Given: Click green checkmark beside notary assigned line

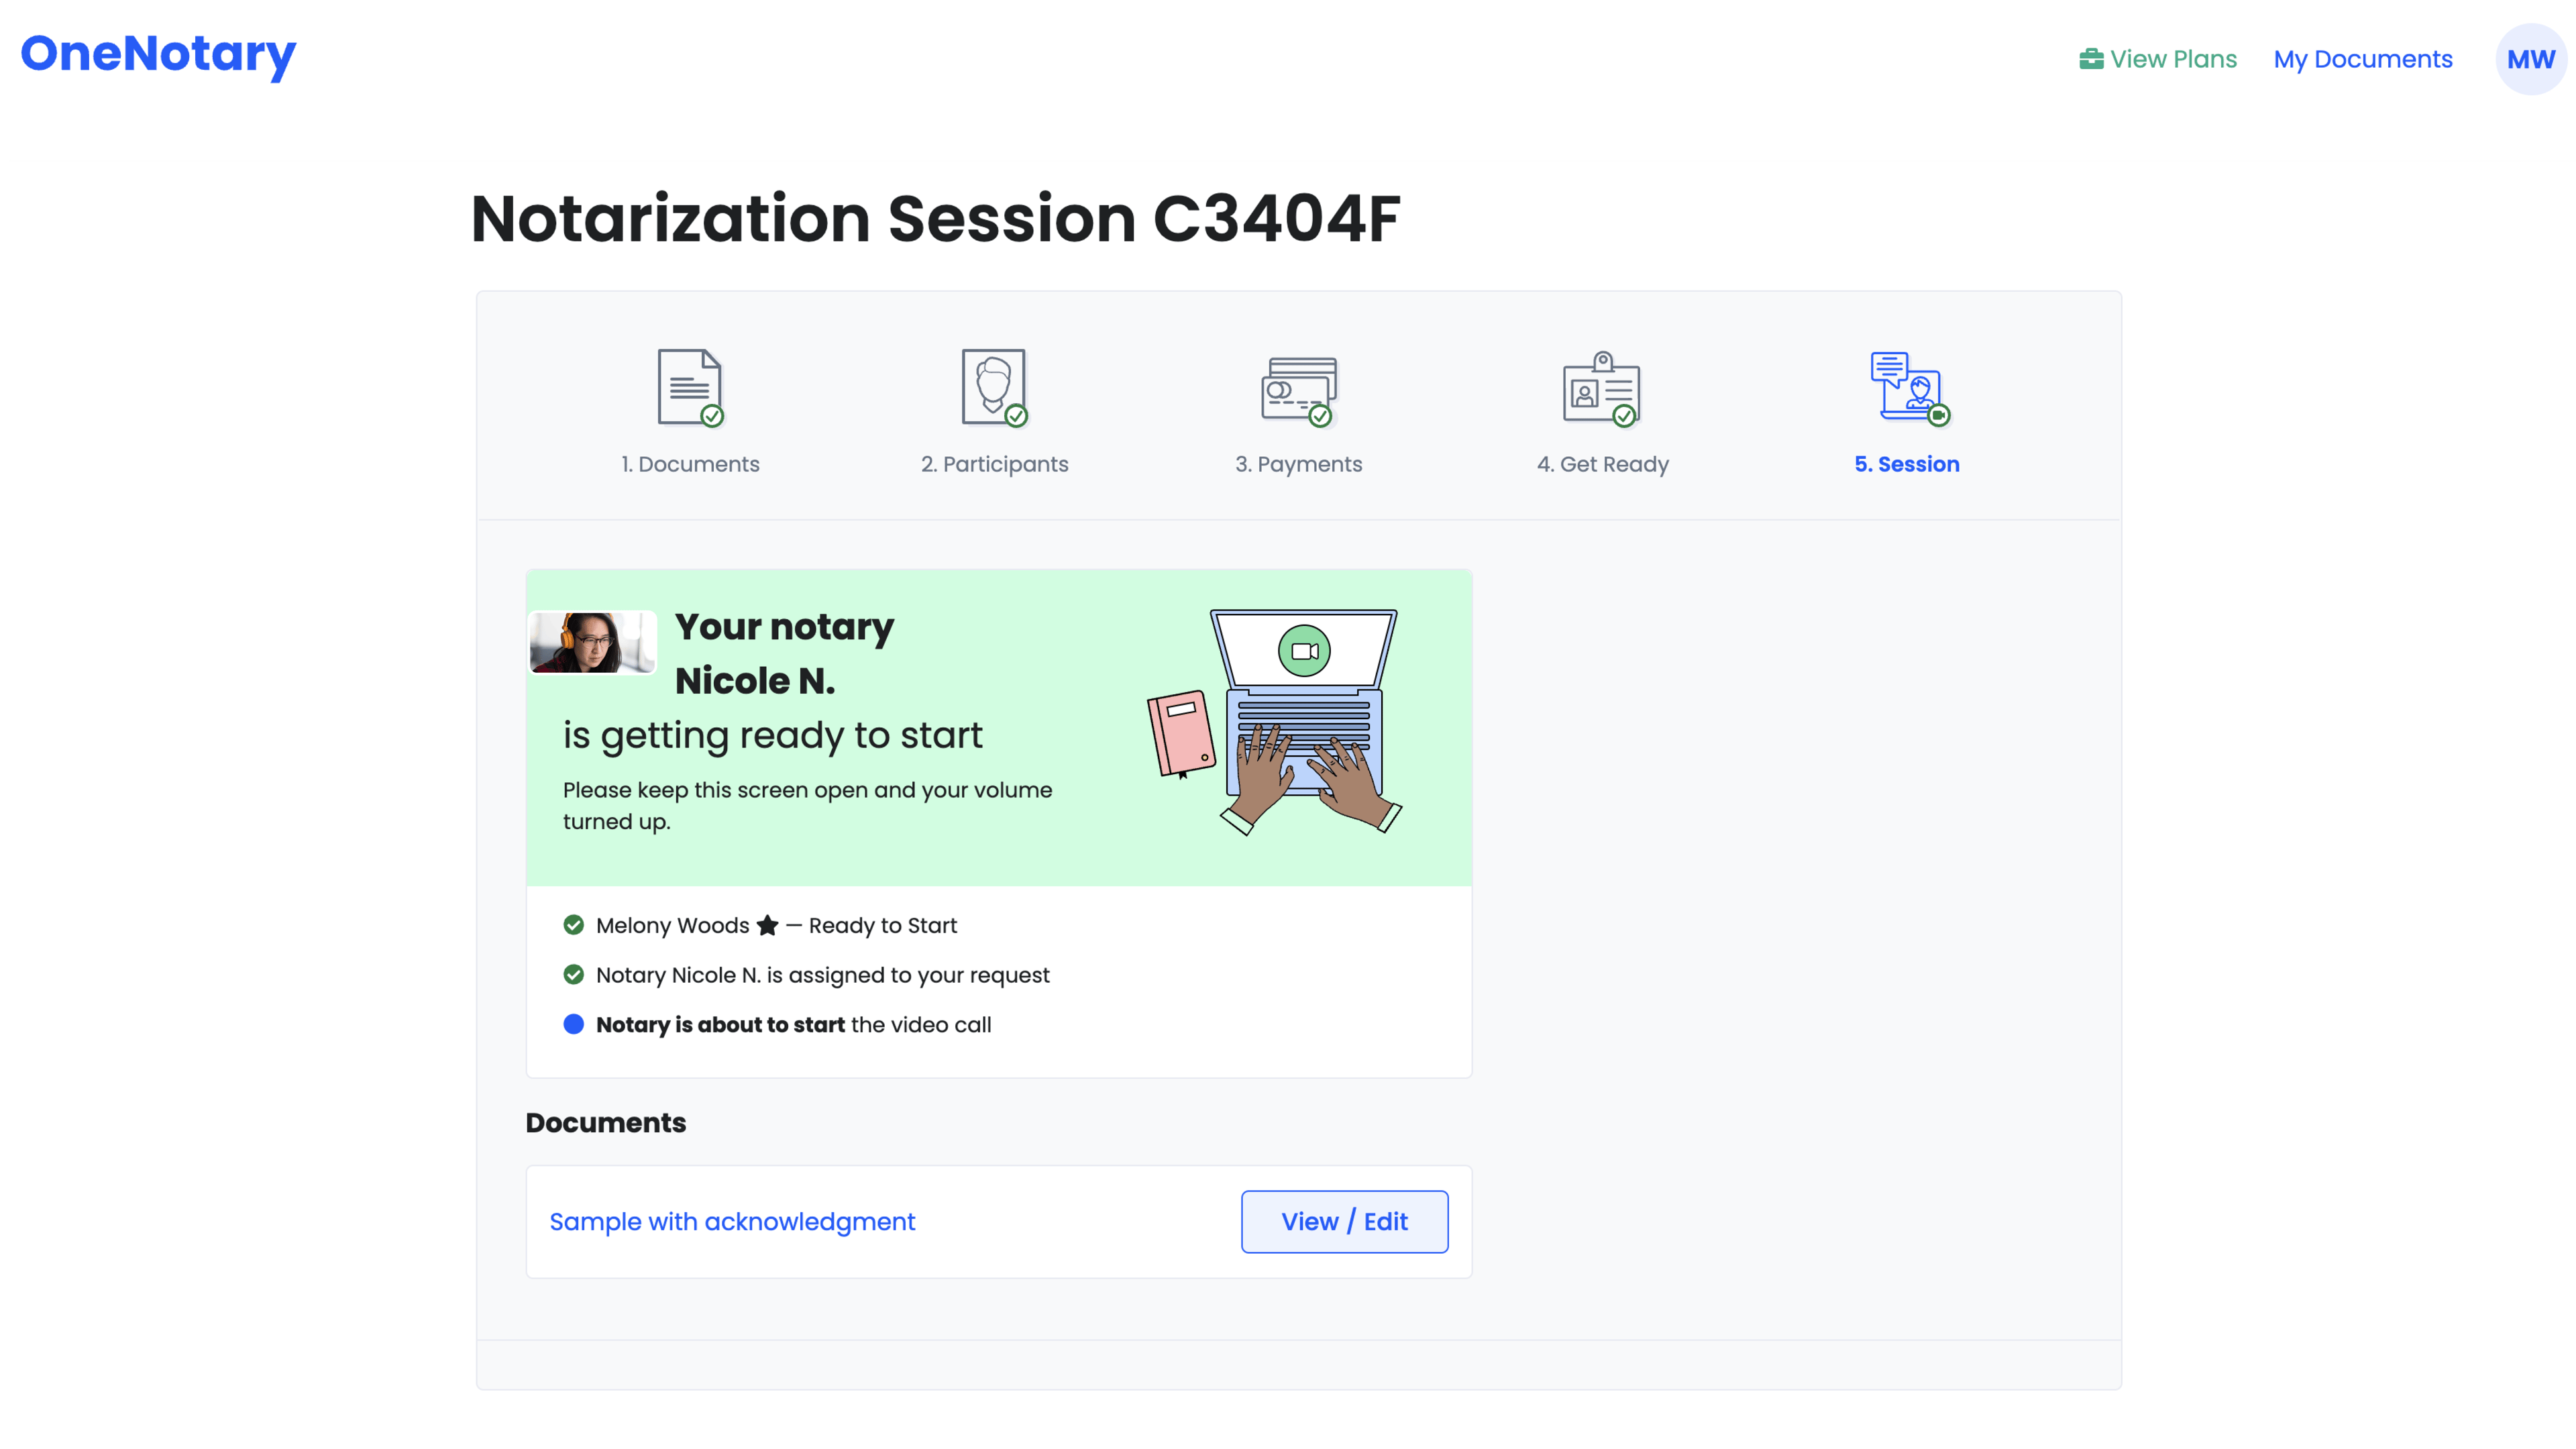Looking at the screenshot, I should coord(573,975).
